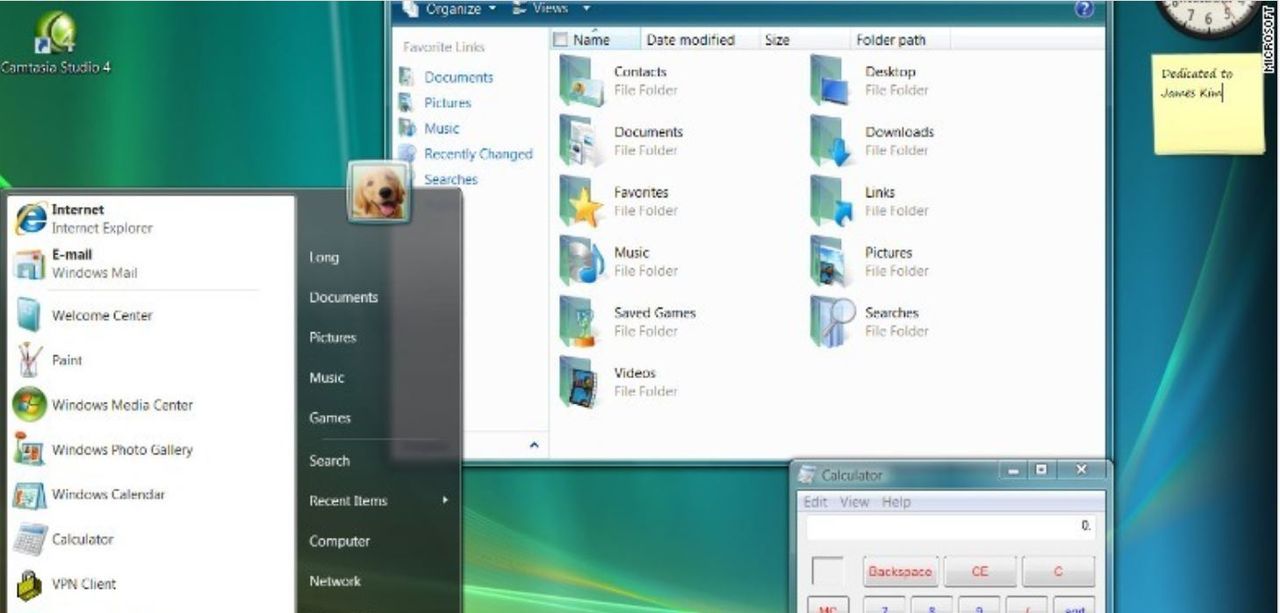Viewport: 1280px width, 613px height.
Task: Expand the Organize dropdown
Action: click(x=450, y=9)
